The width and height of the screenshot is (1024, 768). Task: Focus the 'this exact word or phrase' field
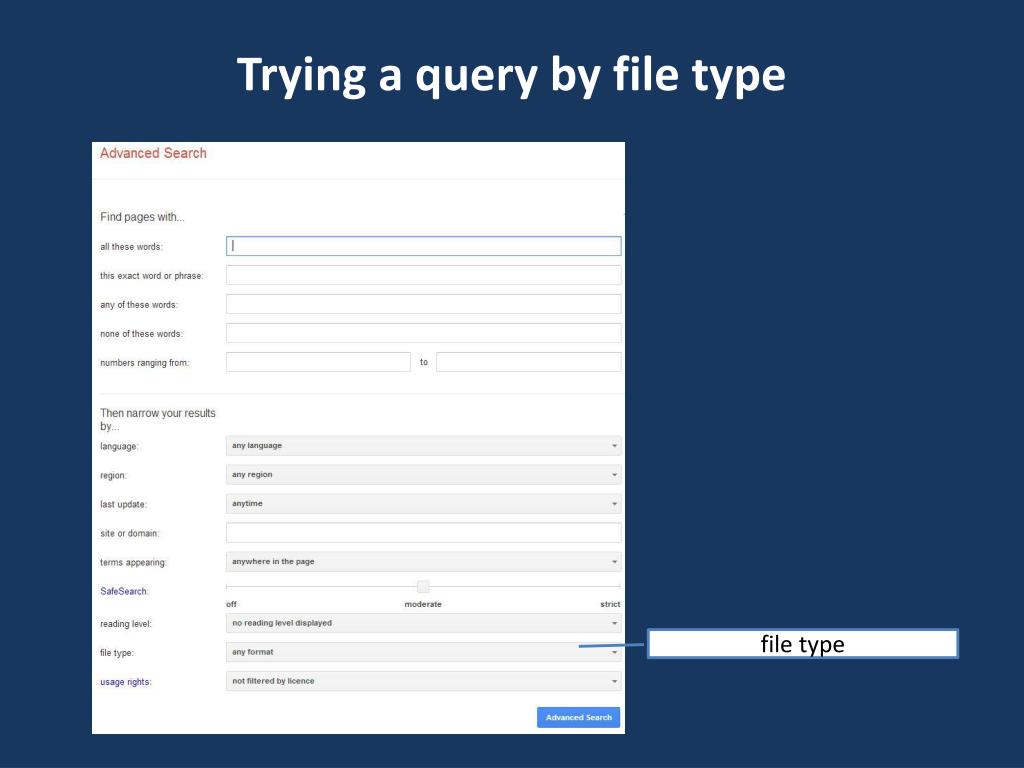click(x=423, y=275)
